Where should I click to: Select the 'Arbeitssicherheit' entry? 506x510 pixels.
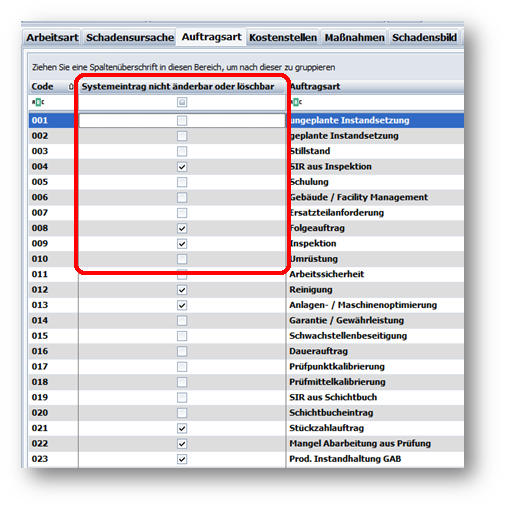375,274
